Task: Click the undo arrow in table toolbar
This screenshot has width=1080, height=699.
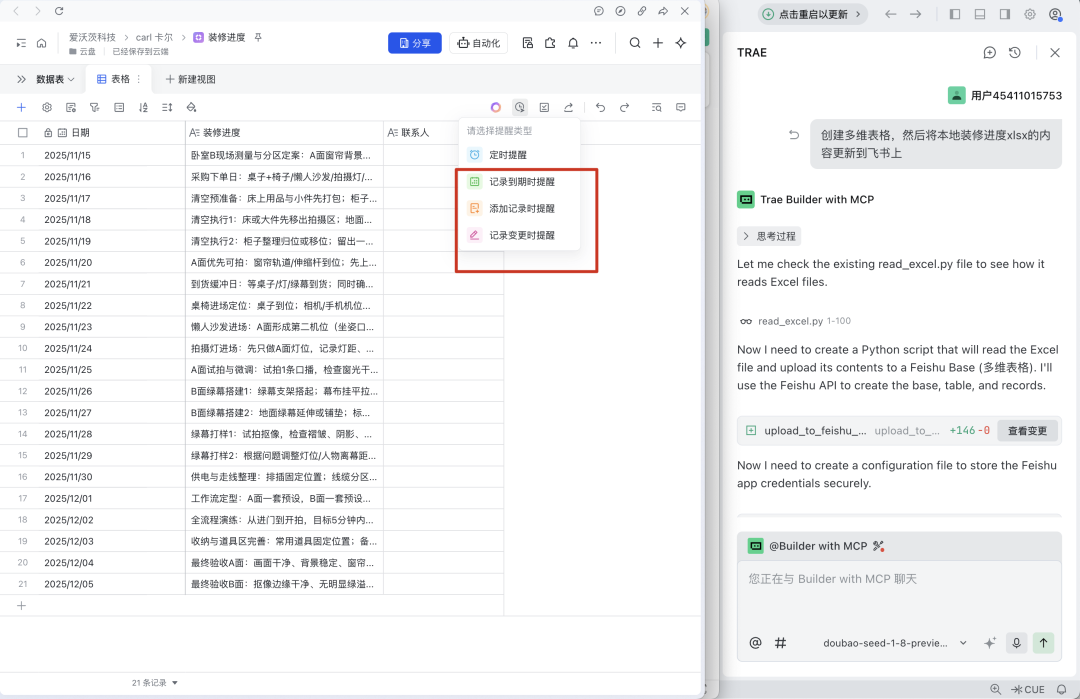Action: [600, 107]
